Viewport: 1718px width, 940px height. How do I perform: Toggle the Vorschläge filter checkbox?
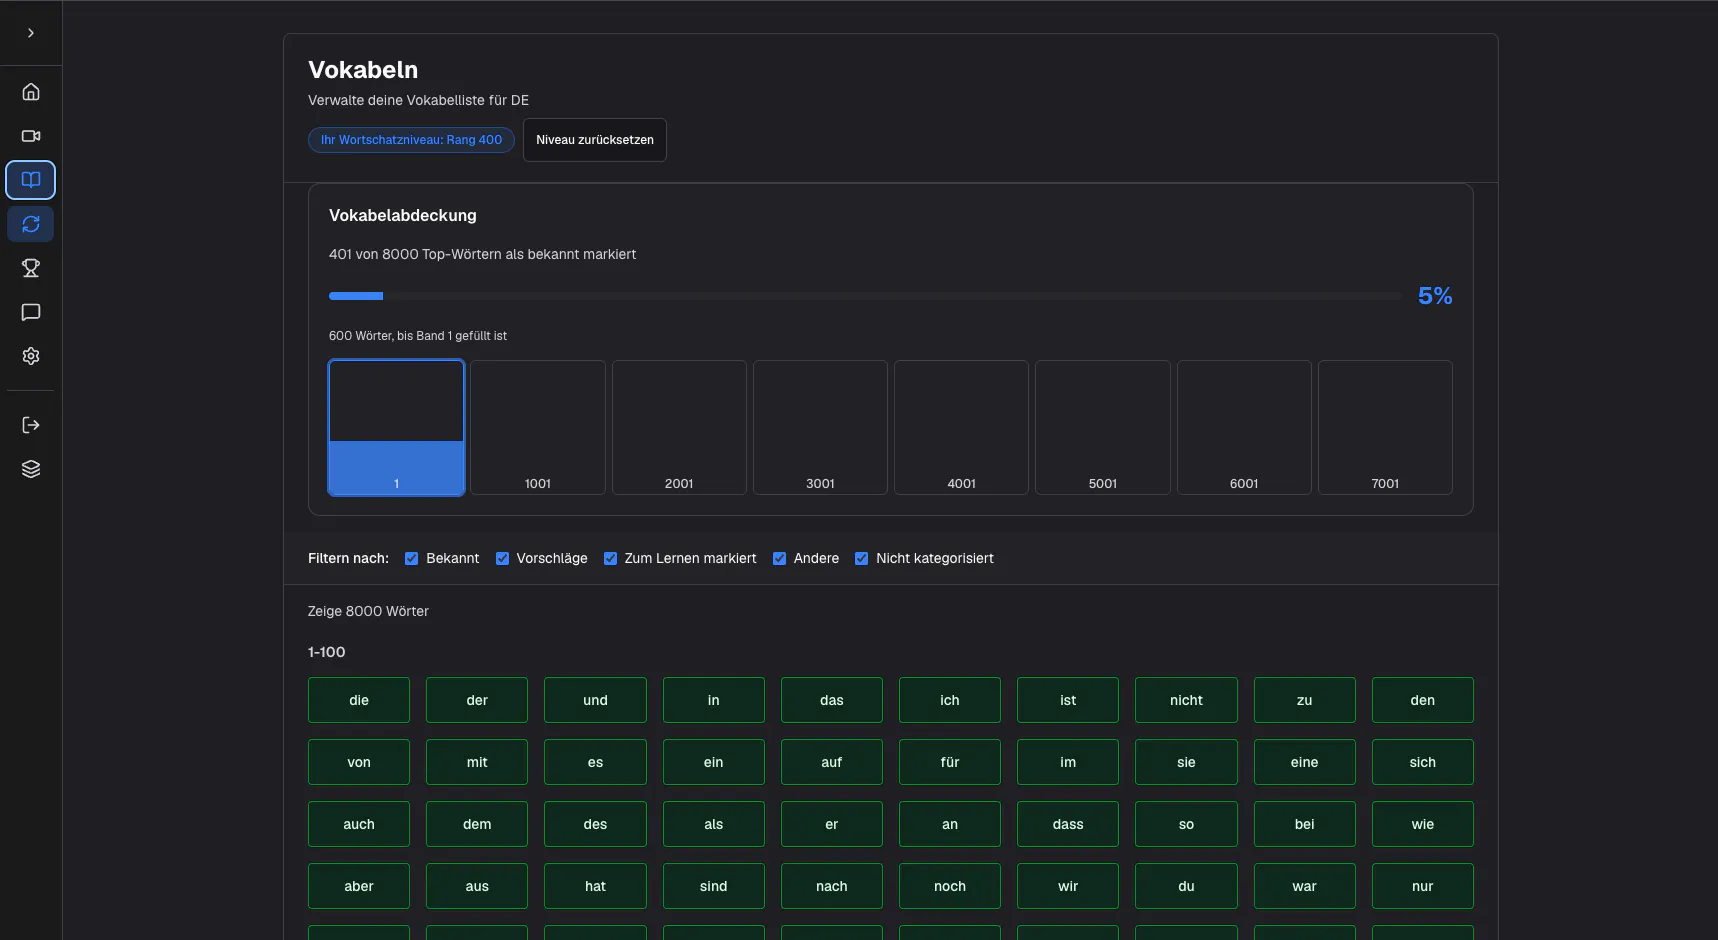click(502, 559)
